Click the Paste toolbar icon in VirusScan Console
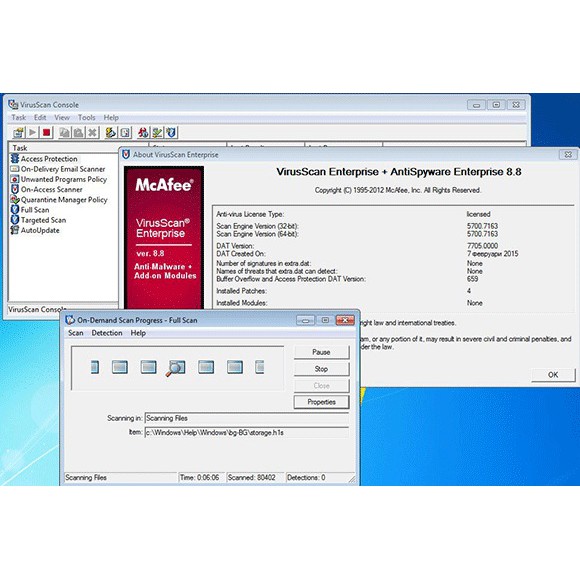 pyautogui.click(x=78, y=132)
